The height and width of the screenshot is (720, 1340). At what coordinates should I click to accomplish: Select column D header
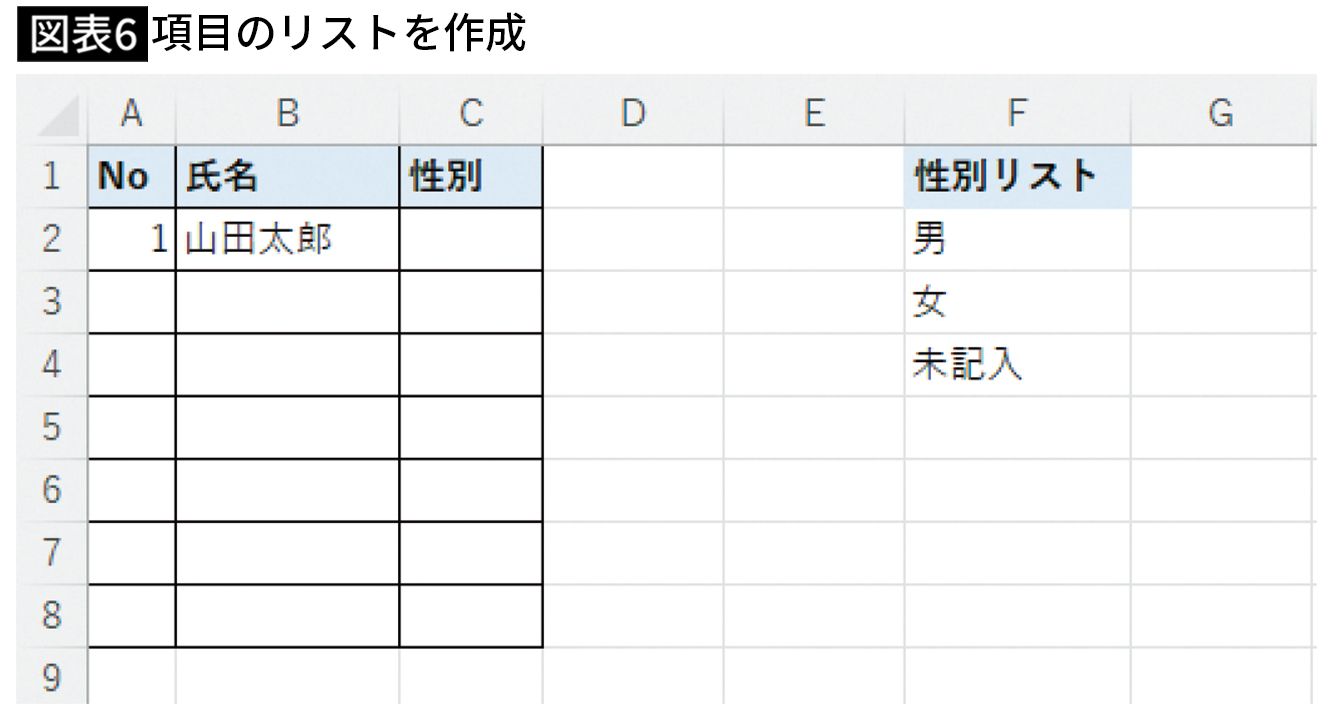coord(632,115)
